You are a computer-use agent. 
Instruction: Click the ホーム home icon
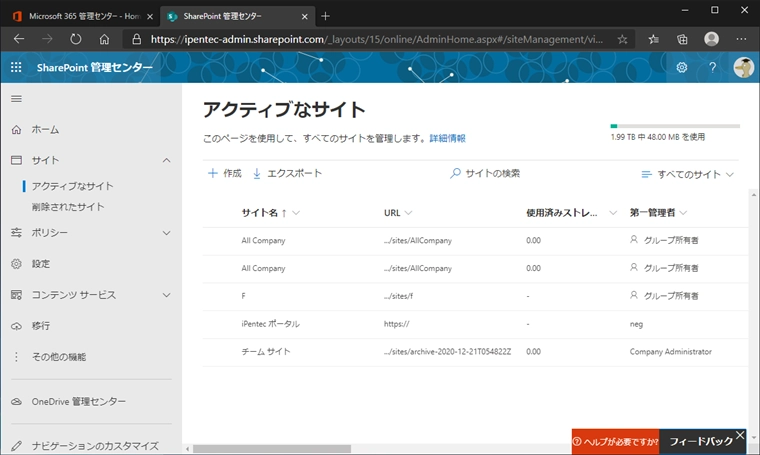16,129
